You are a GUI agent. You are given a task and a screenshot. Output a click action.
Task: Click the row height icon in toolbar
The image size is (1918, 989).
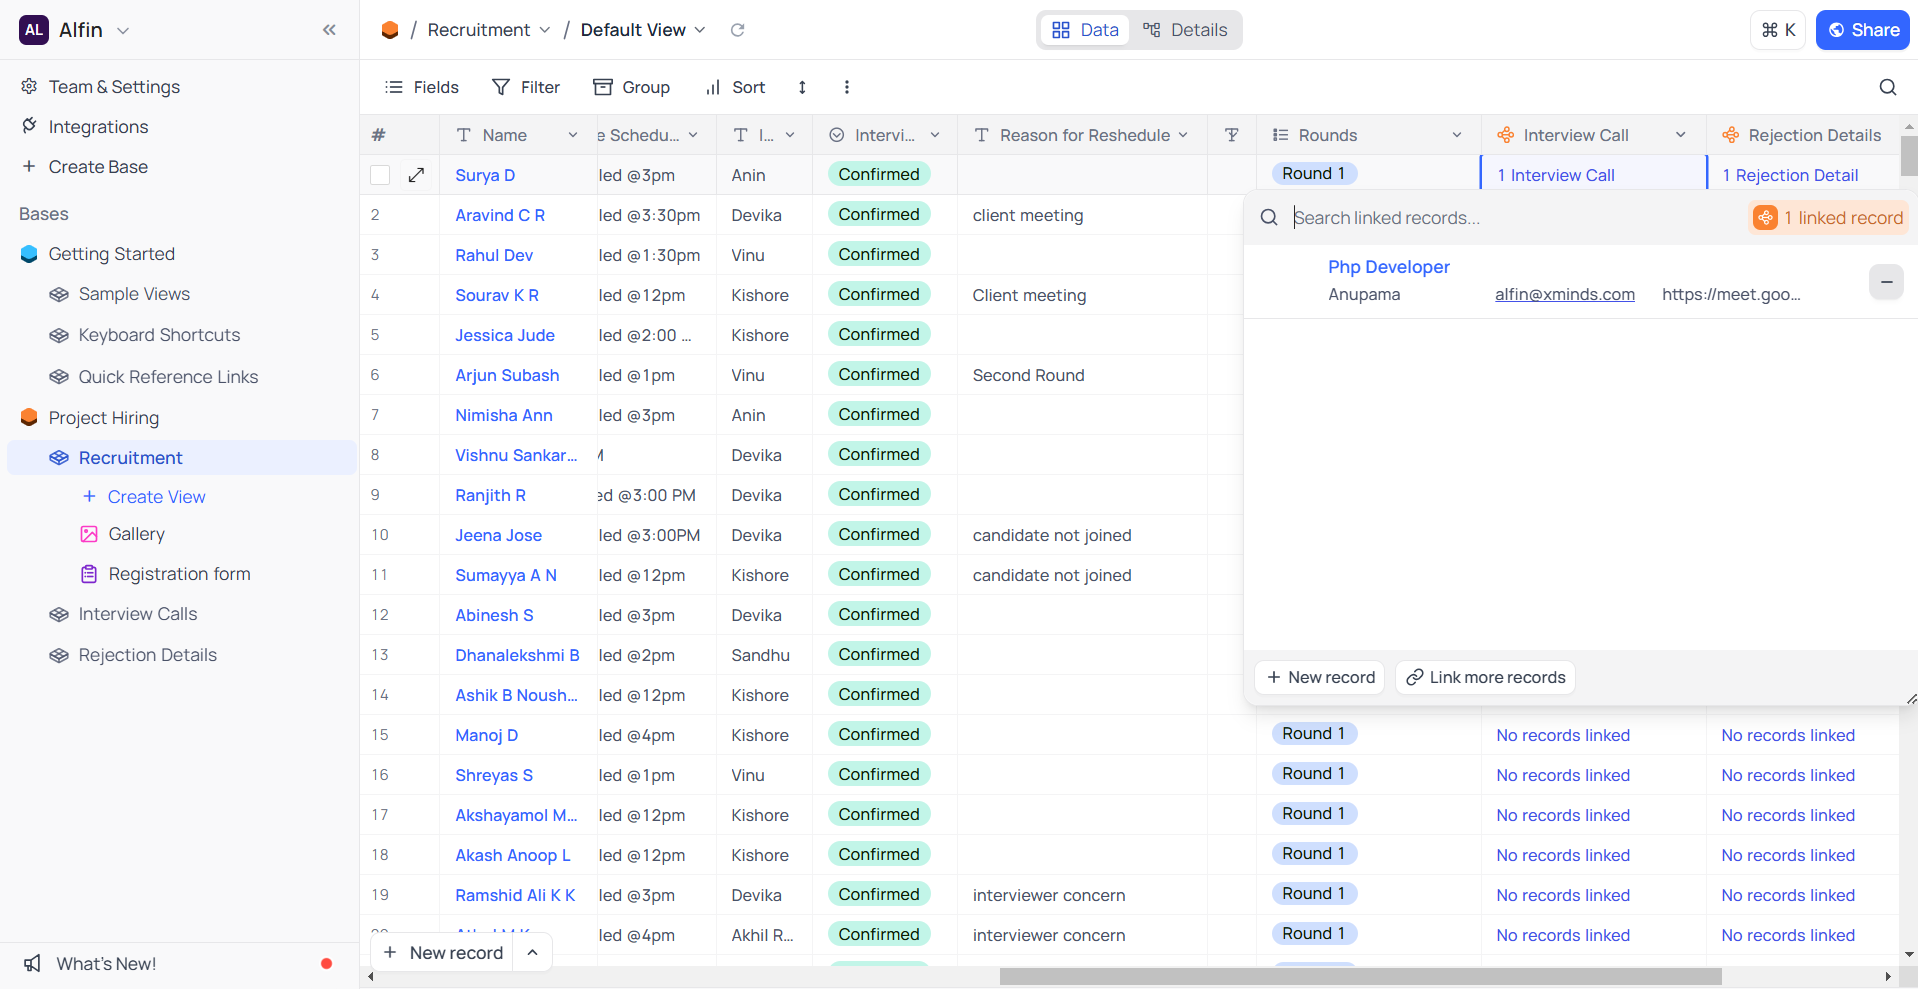[x=802, y=87]
